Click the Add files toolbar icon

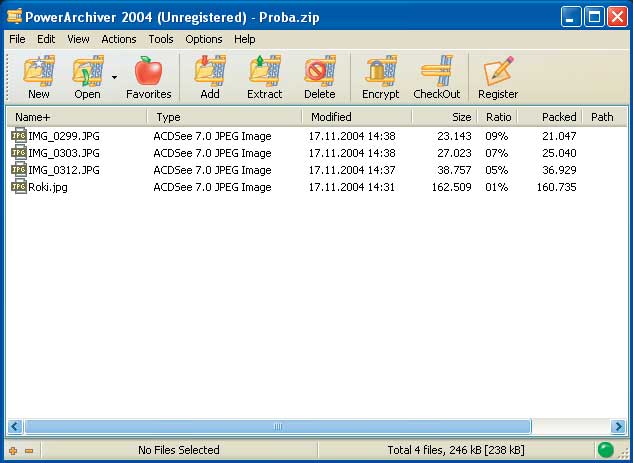pyautogui.click(x=210, y=71)
